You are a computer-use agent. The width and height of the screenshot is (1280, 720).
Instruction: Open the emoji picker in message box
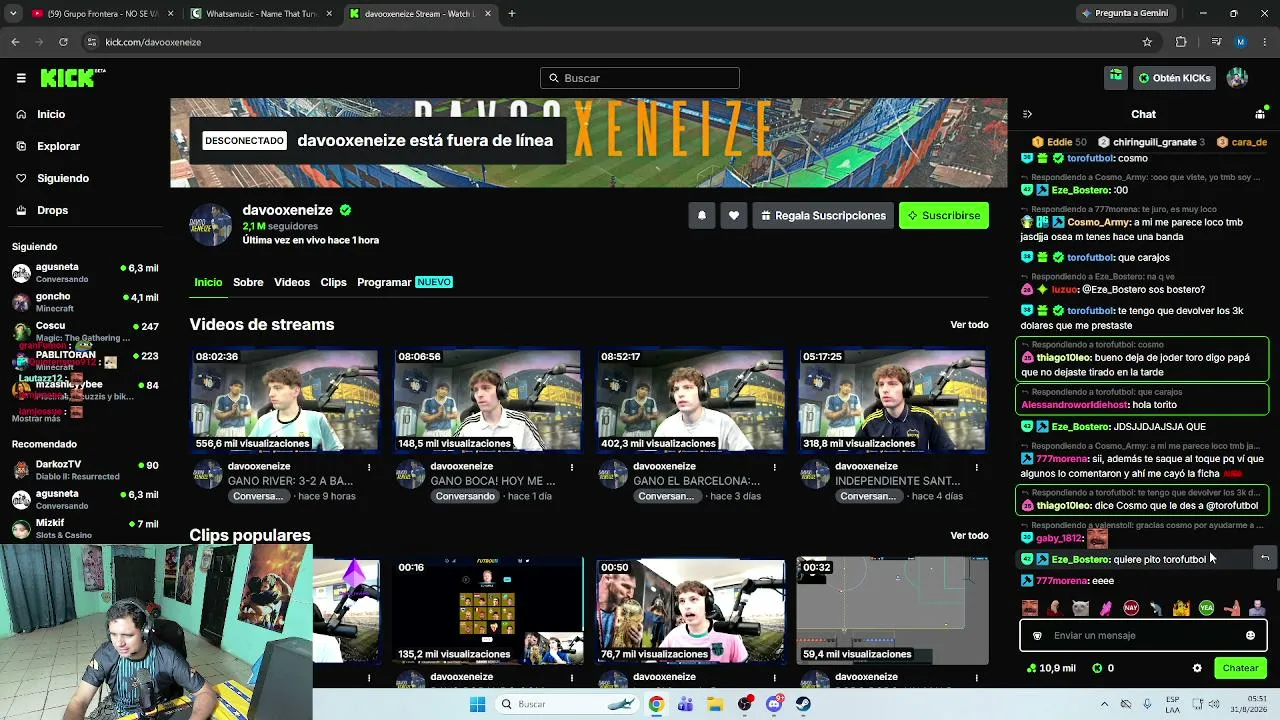[x=1250, y=635]
